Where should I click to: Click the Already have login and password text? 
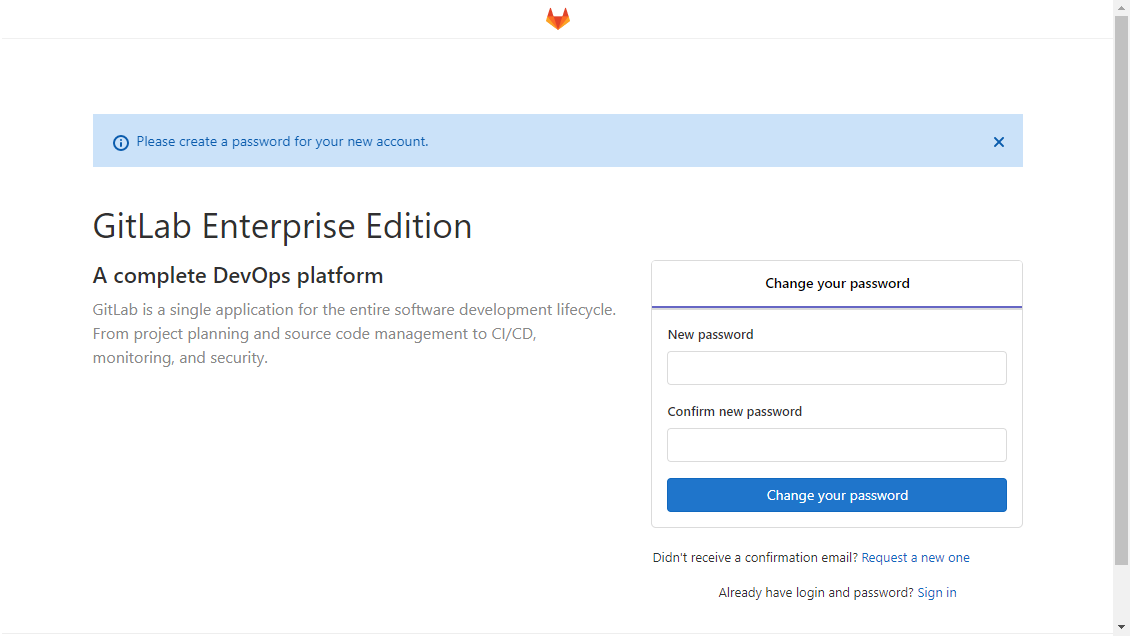[x=816, y=592]
